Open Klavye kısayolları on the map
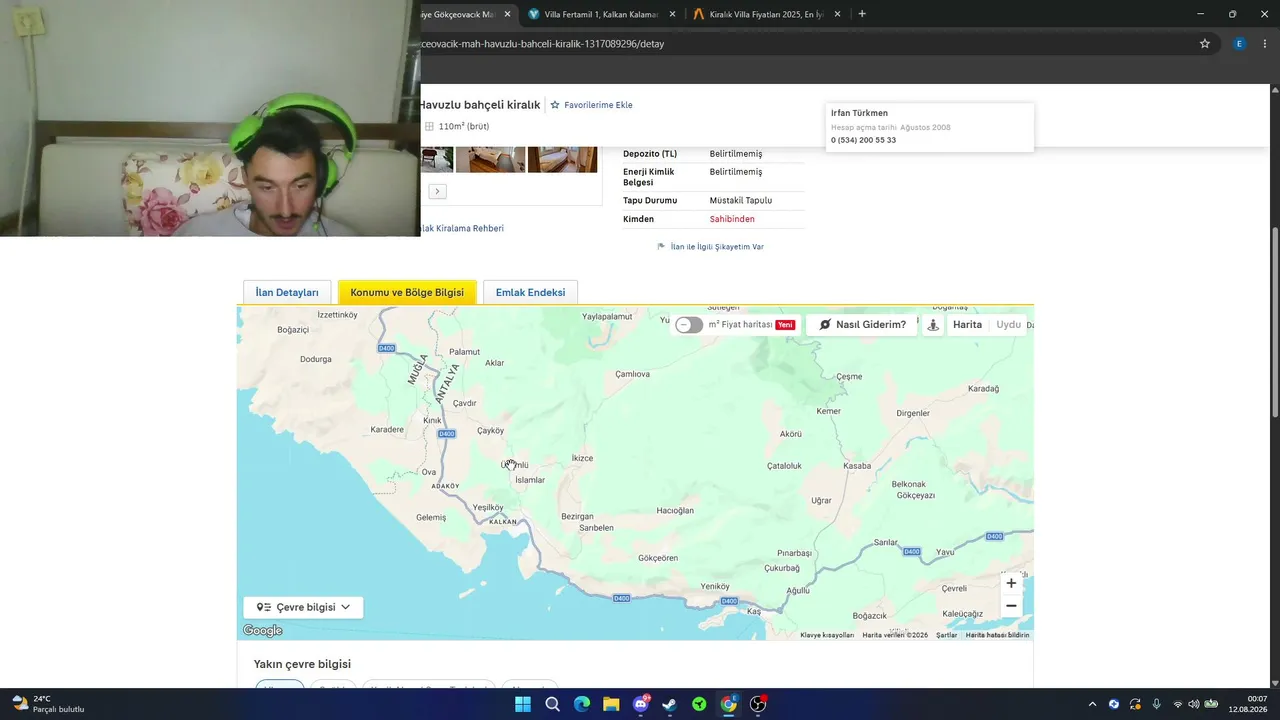 (827, 635)
